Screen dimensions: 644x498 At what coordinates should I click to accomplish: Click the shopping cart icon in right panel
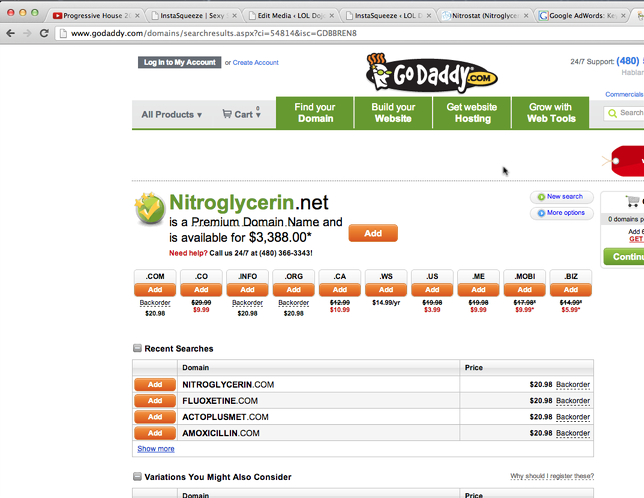coord(634,201)
